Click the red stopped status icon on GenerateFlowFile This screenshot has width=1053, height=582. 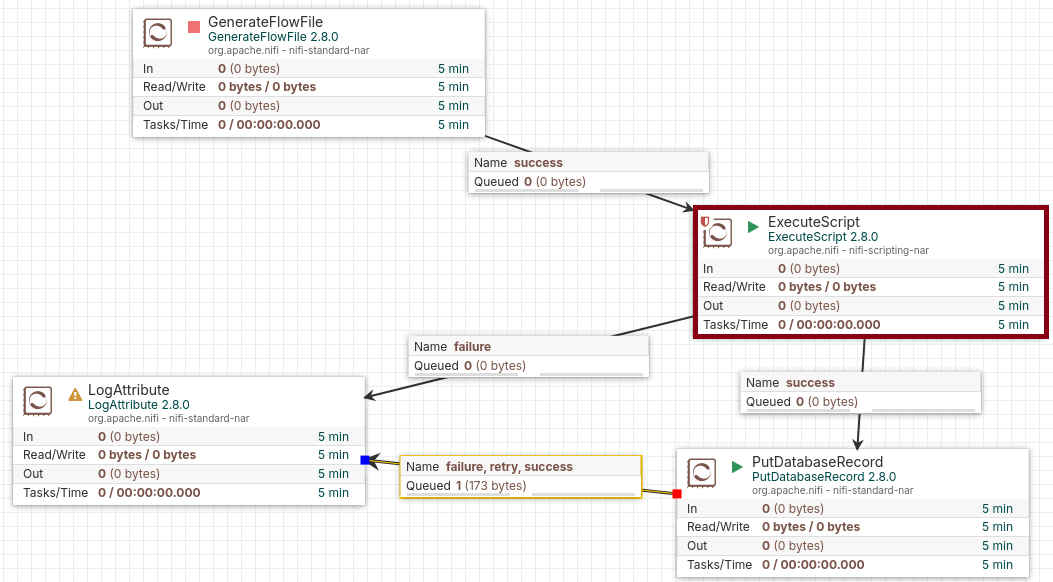(194, 27)
